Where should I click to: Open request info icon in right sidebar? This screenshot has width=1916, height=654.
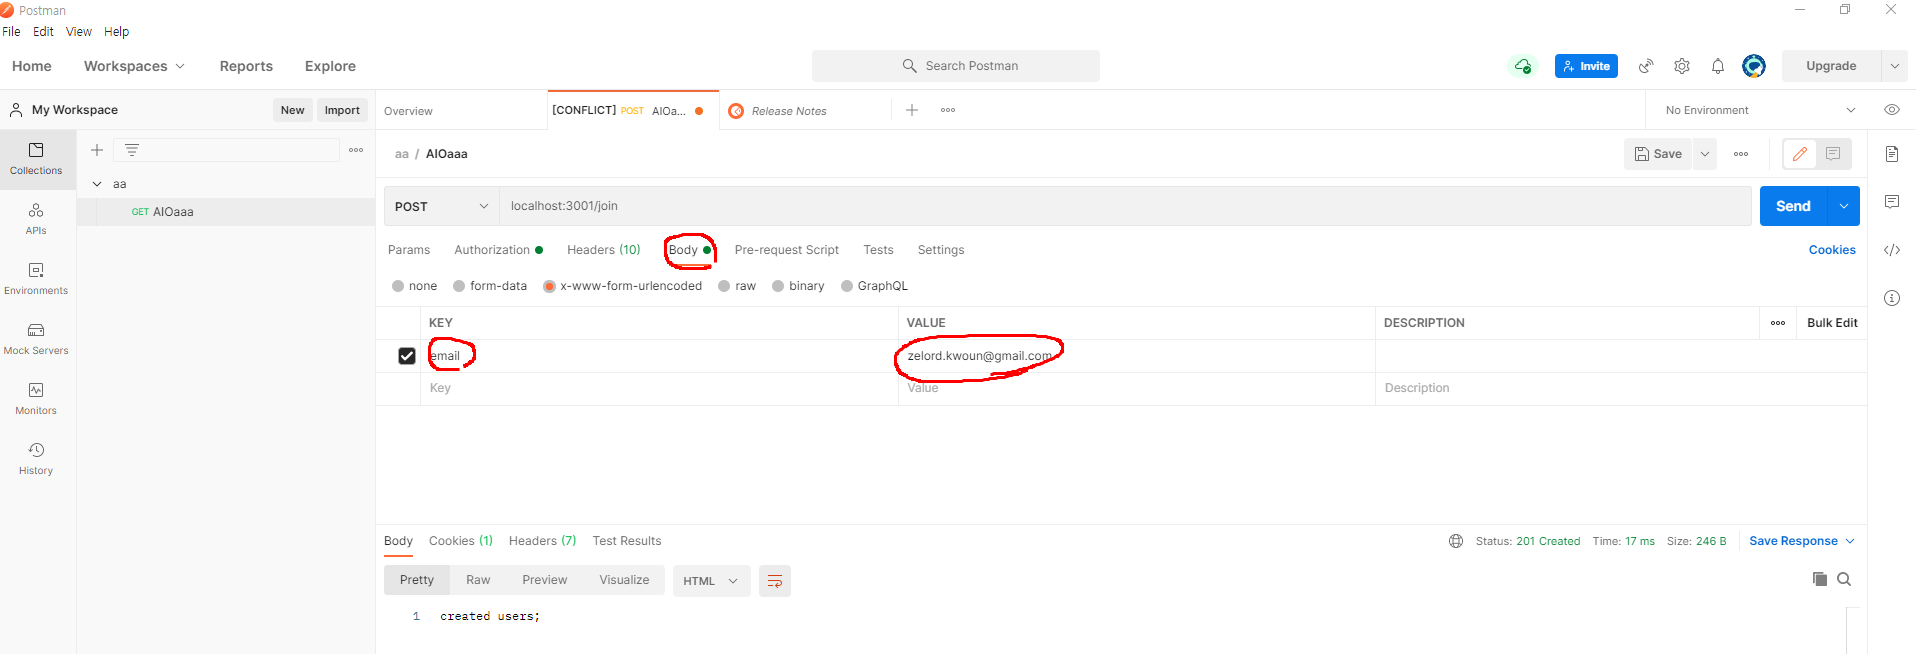tap(1892, 298)
